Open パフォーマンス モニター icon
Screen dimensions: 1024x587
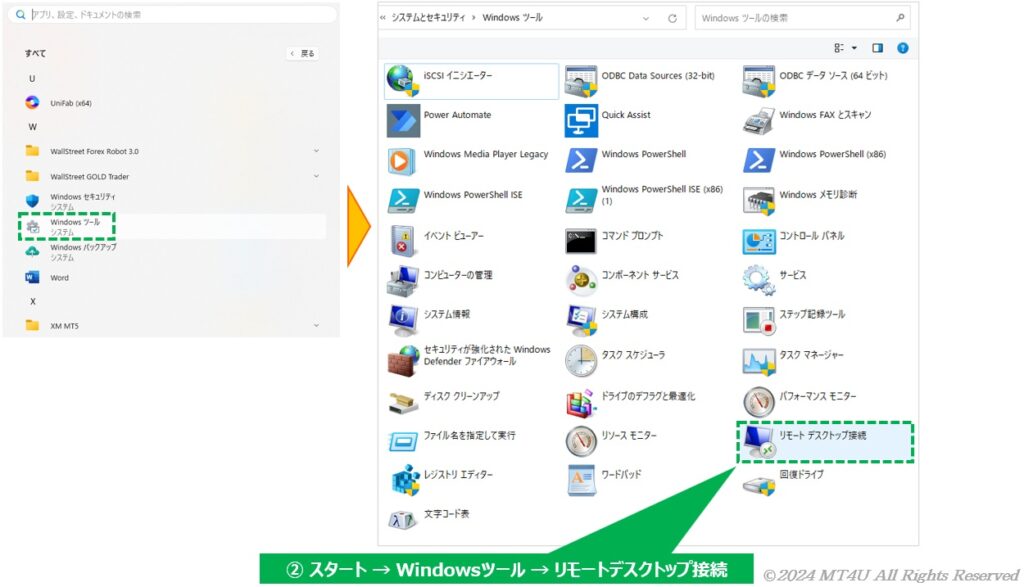(x=759, y=402)
